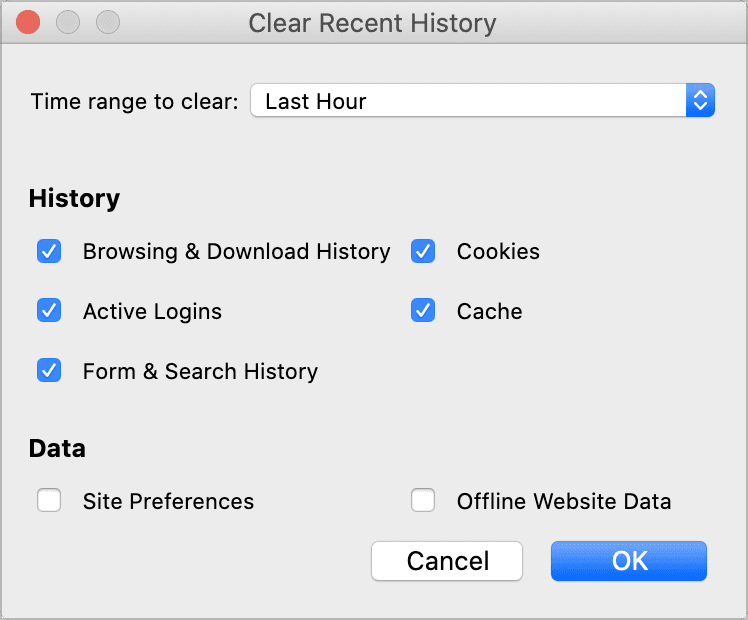Open the 'Last Hour' time range selector
Image resolution: width=748 pixels, height=620 pixels.
coord(468,101)
